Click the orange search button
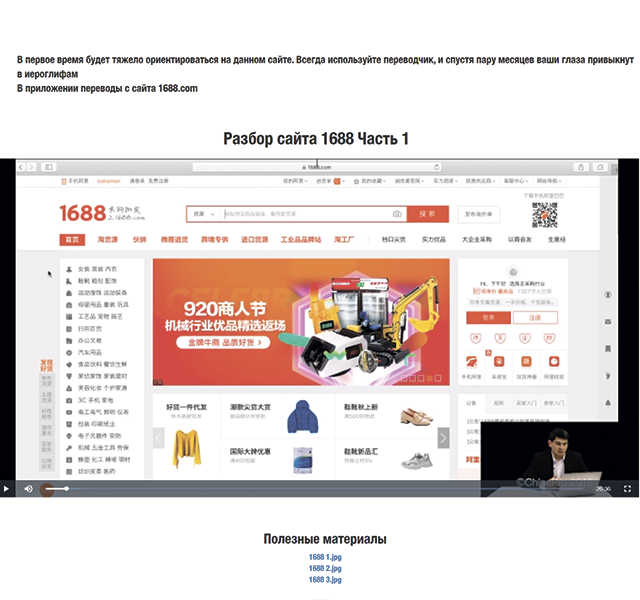 [428, 214]
